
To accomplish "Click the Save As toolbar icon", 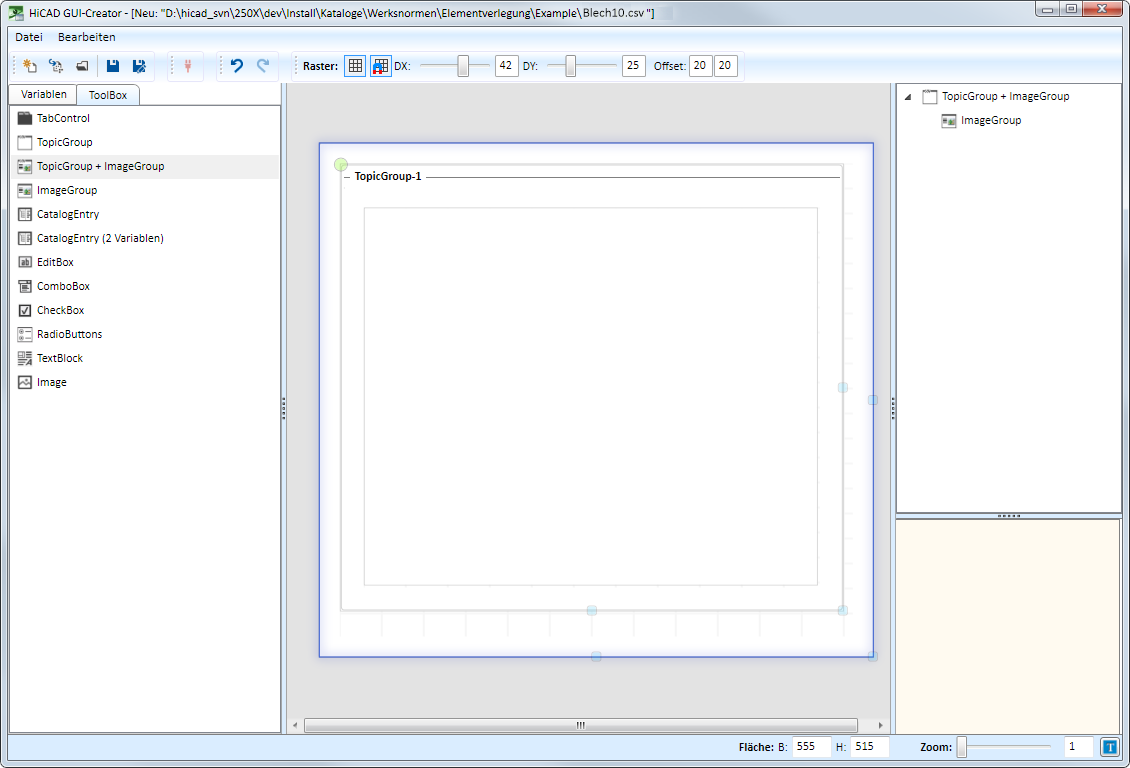I will click(x=139, y=66).
